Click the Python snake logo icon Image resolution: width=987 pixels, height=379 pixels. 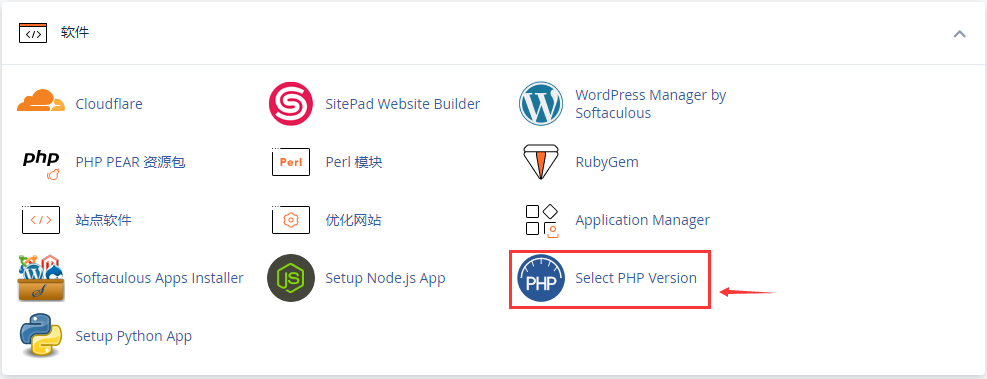click(x=41, y=336)
